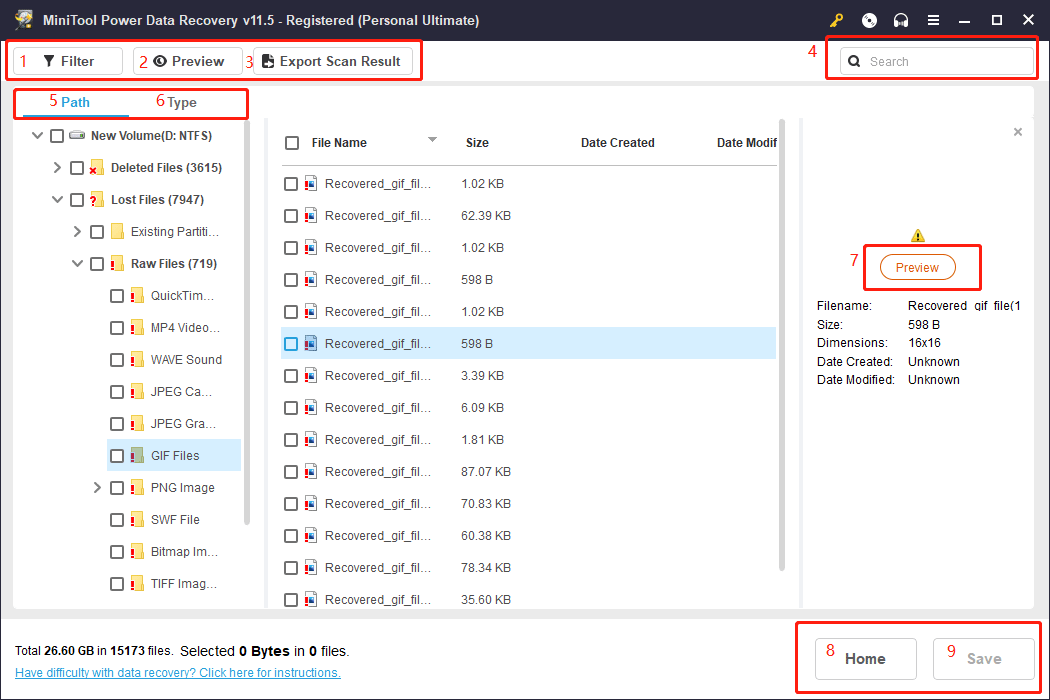Screen dimensions: 1050x700
Task: Collapse the New Volume(D: NTFS) node
Action: (38, 135)
